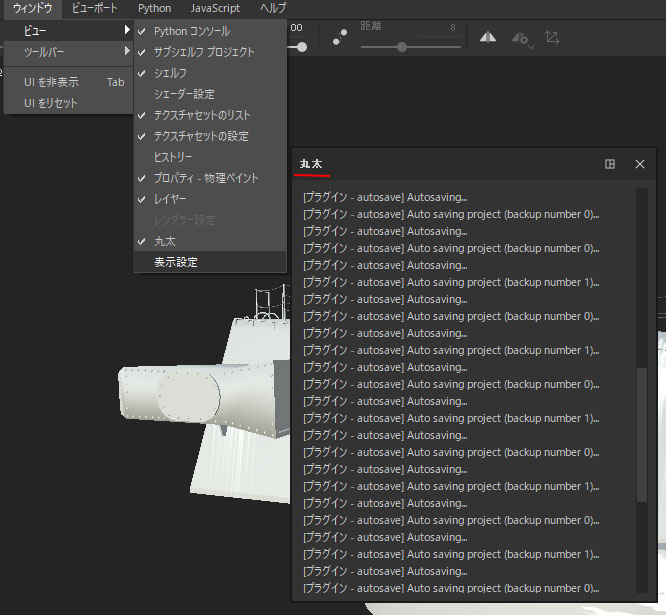Click the lazy mouse dots icon
The width and height of the screenshot is (666, 615).
pos(340,37)
